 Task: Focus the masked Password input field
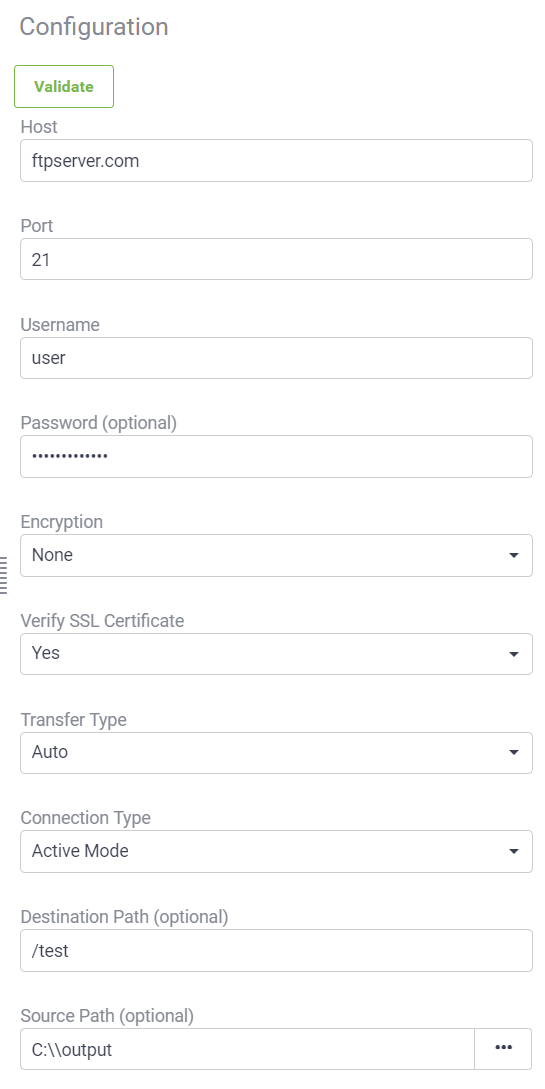276,456
